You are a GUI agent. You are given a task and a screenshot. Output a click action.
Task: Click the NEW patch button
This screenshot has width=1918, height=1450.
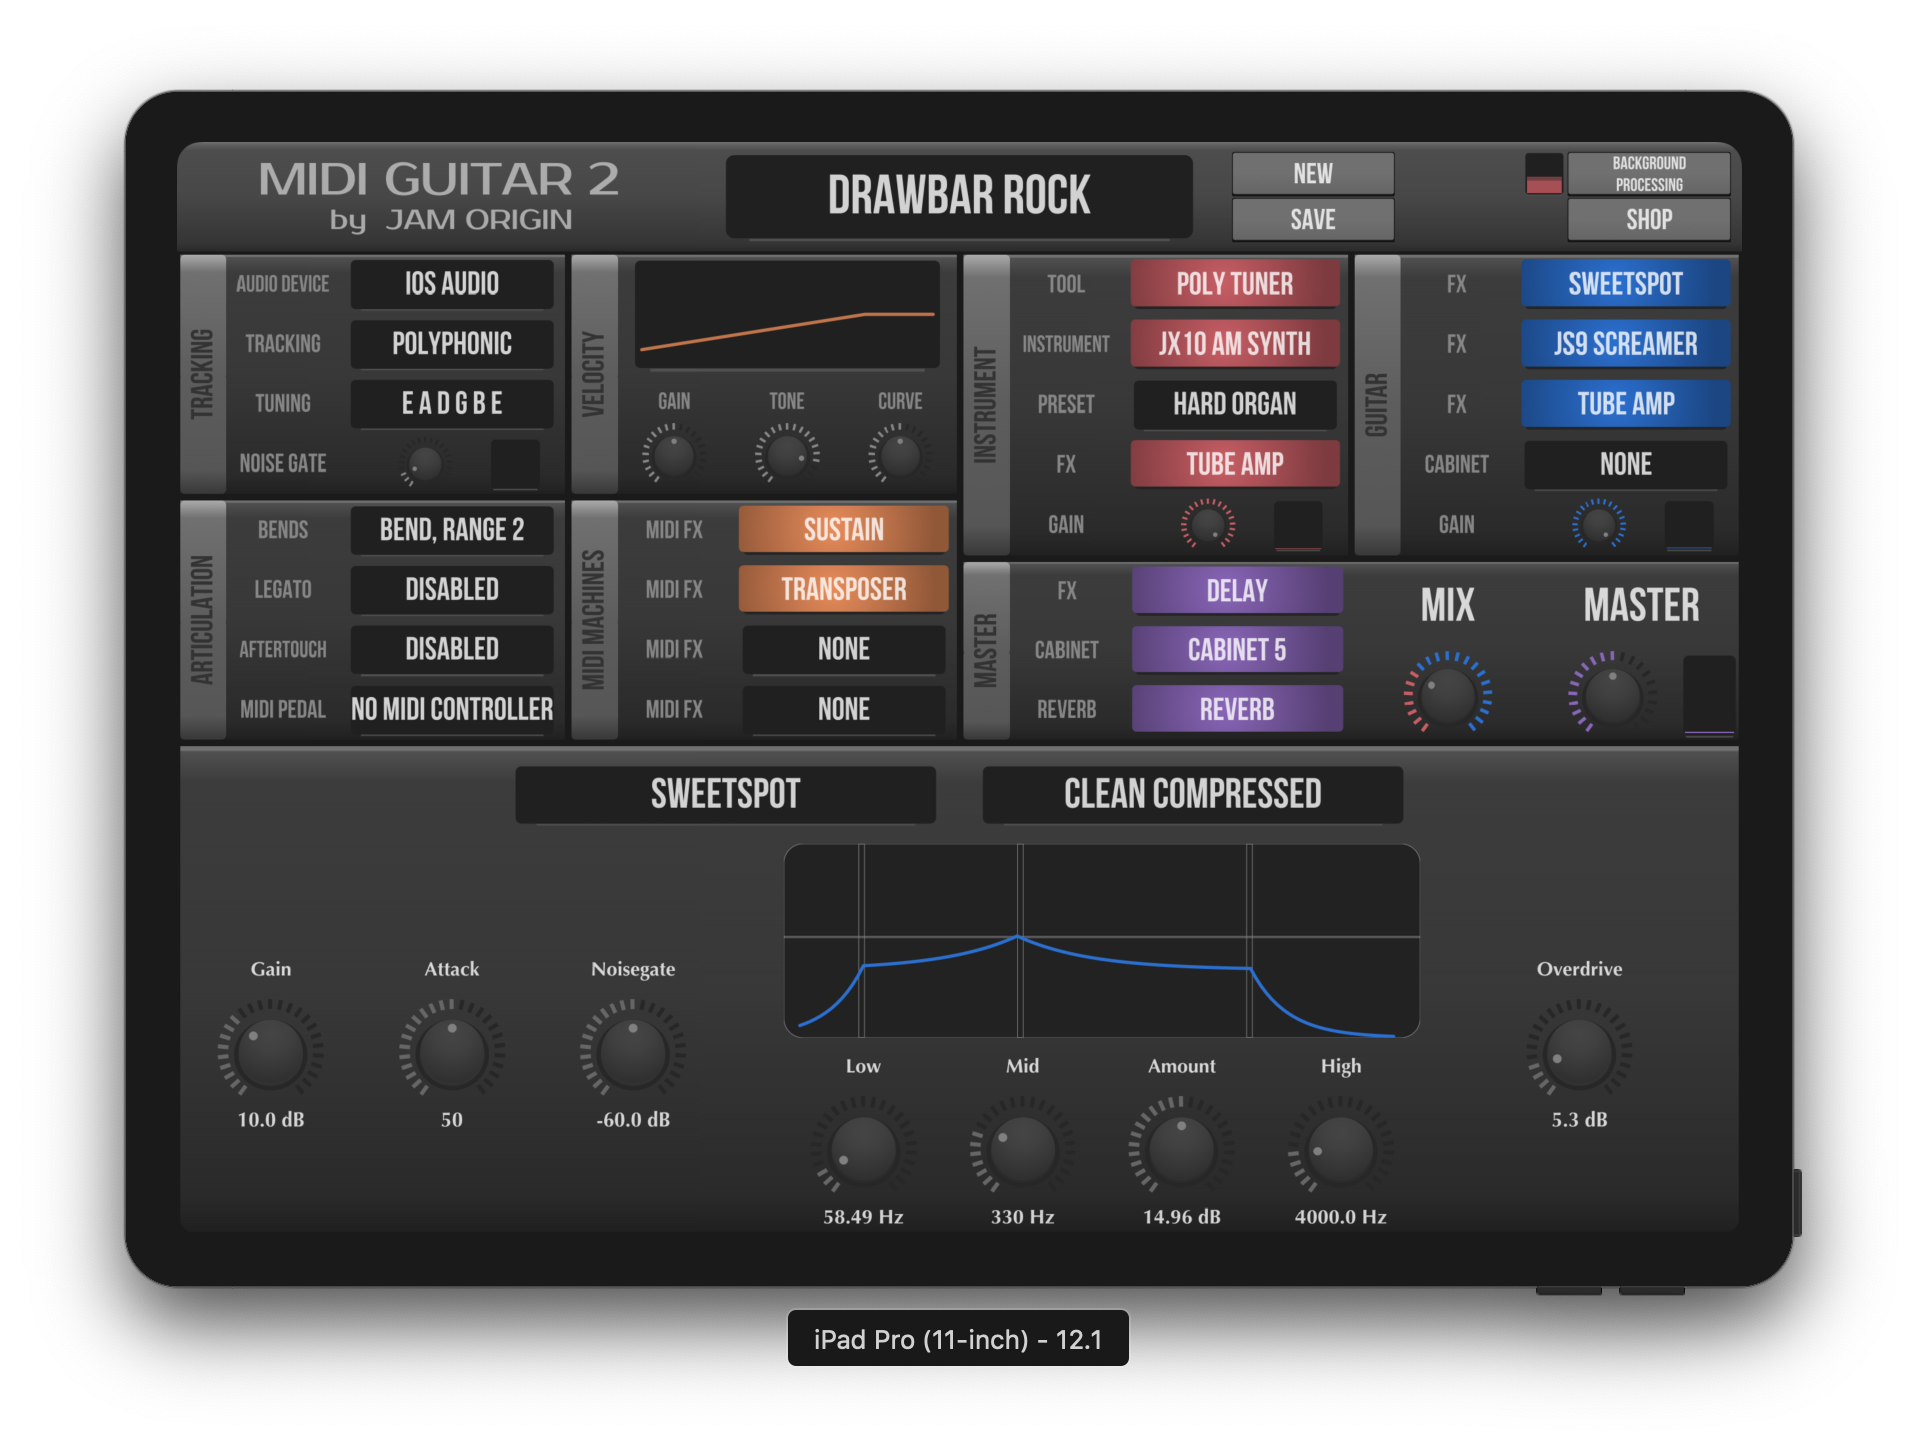(1312, 174)
